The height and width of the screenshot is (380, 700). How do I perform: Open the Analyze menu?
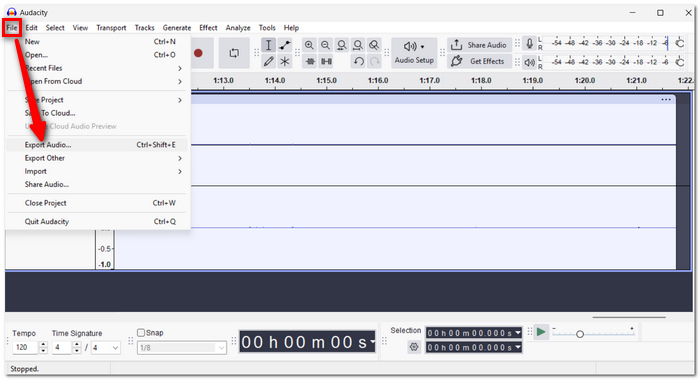click(238, 28)
